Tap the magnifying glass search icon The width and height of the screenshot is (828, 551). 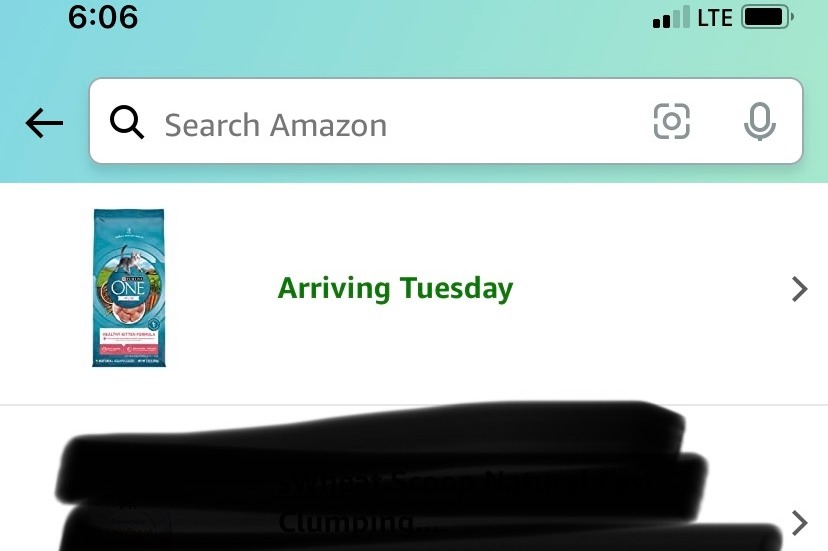tap(127, 122)
